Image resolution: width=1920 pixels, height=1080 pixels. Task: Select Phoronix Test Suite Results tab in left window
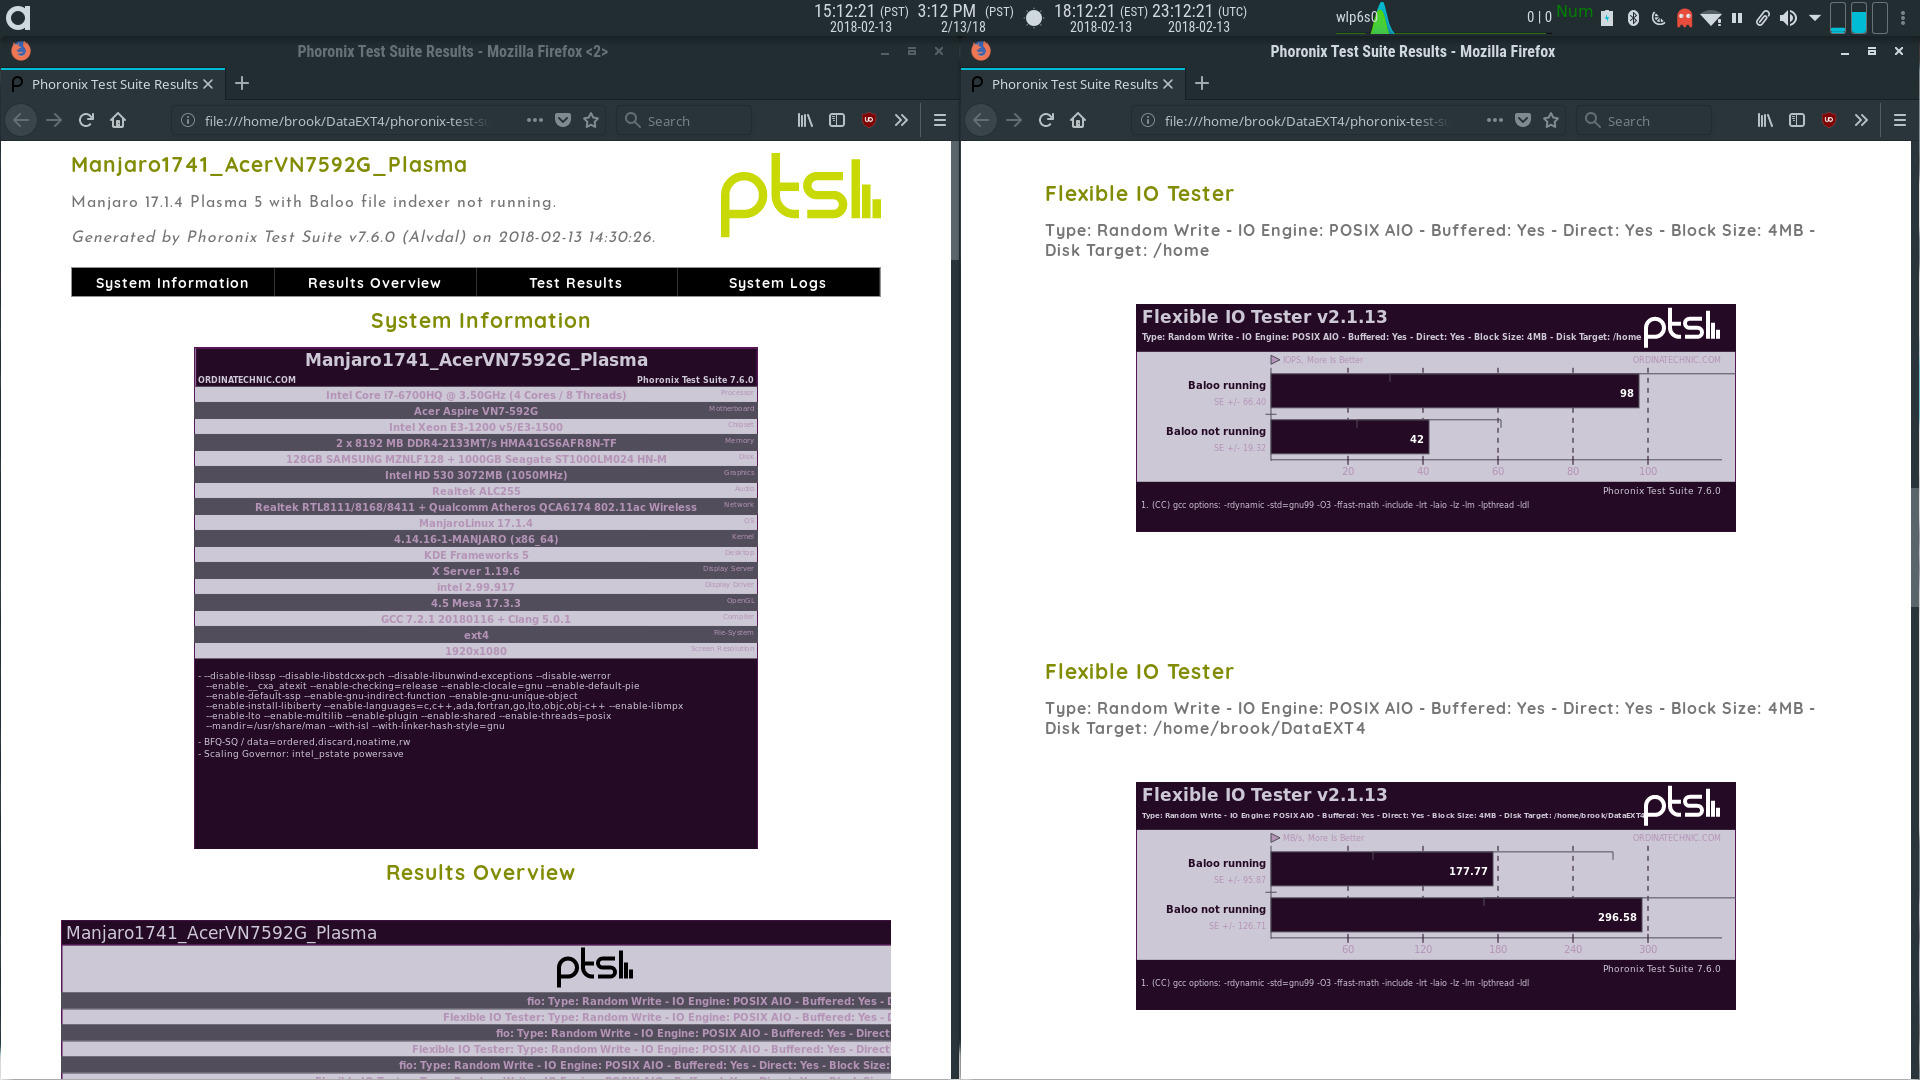tap(112, 84)
